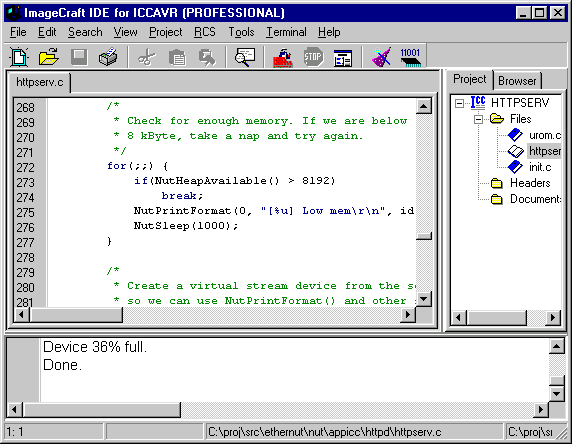
Task: Open the Terminal menu
Action: tap(286, 32)
